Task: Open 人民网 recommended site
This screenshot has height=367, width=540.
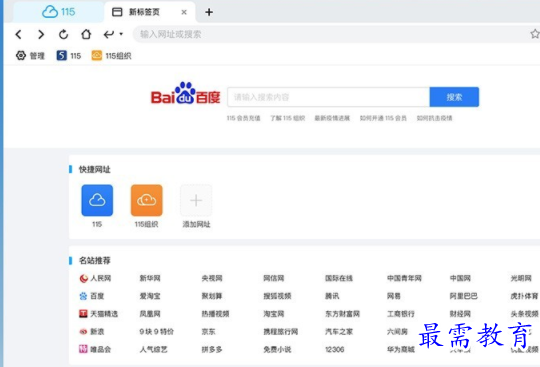Action: (95, 278)
